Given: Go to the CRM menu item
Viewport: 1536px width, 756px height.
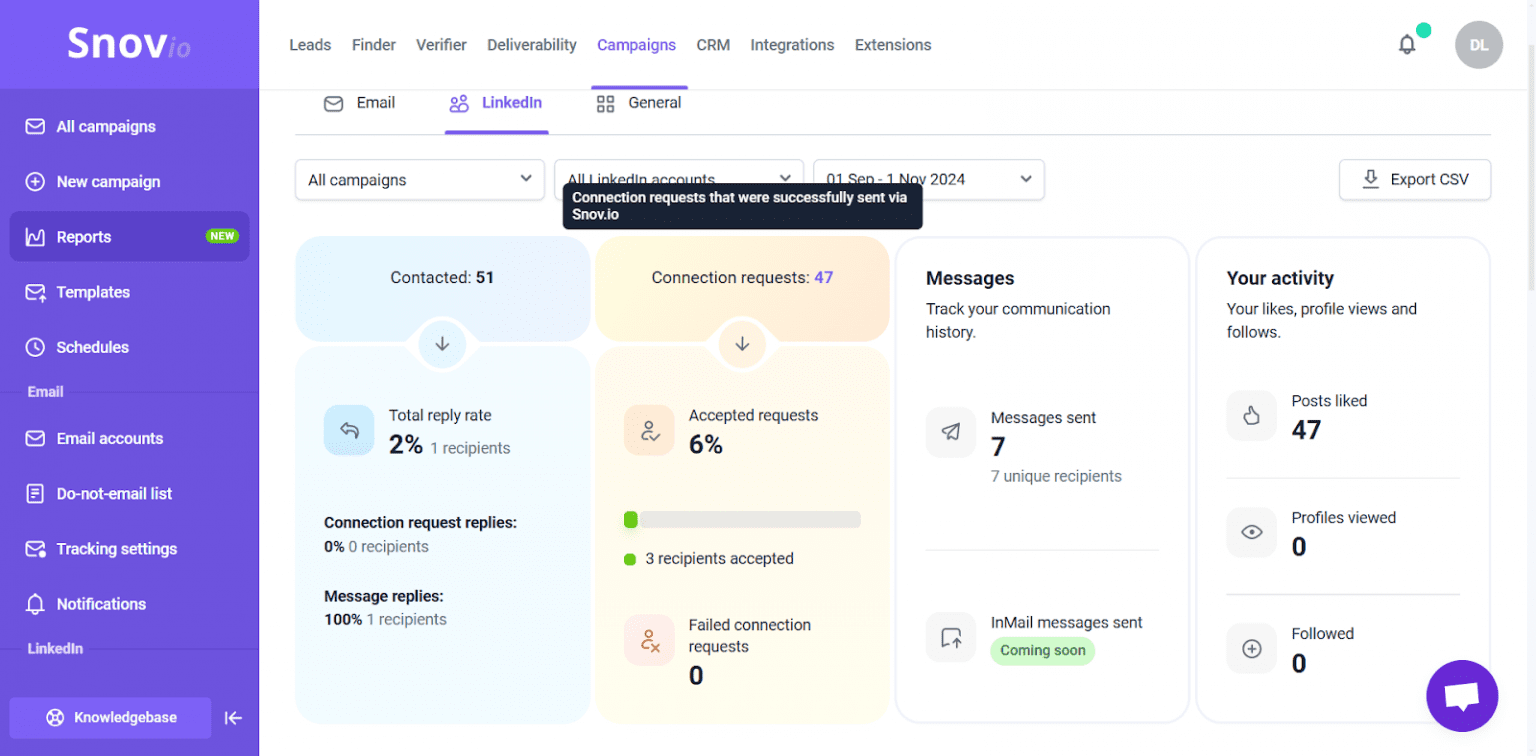Looking at the screenshot, I should pyautogui.click(x=713, y=44).
